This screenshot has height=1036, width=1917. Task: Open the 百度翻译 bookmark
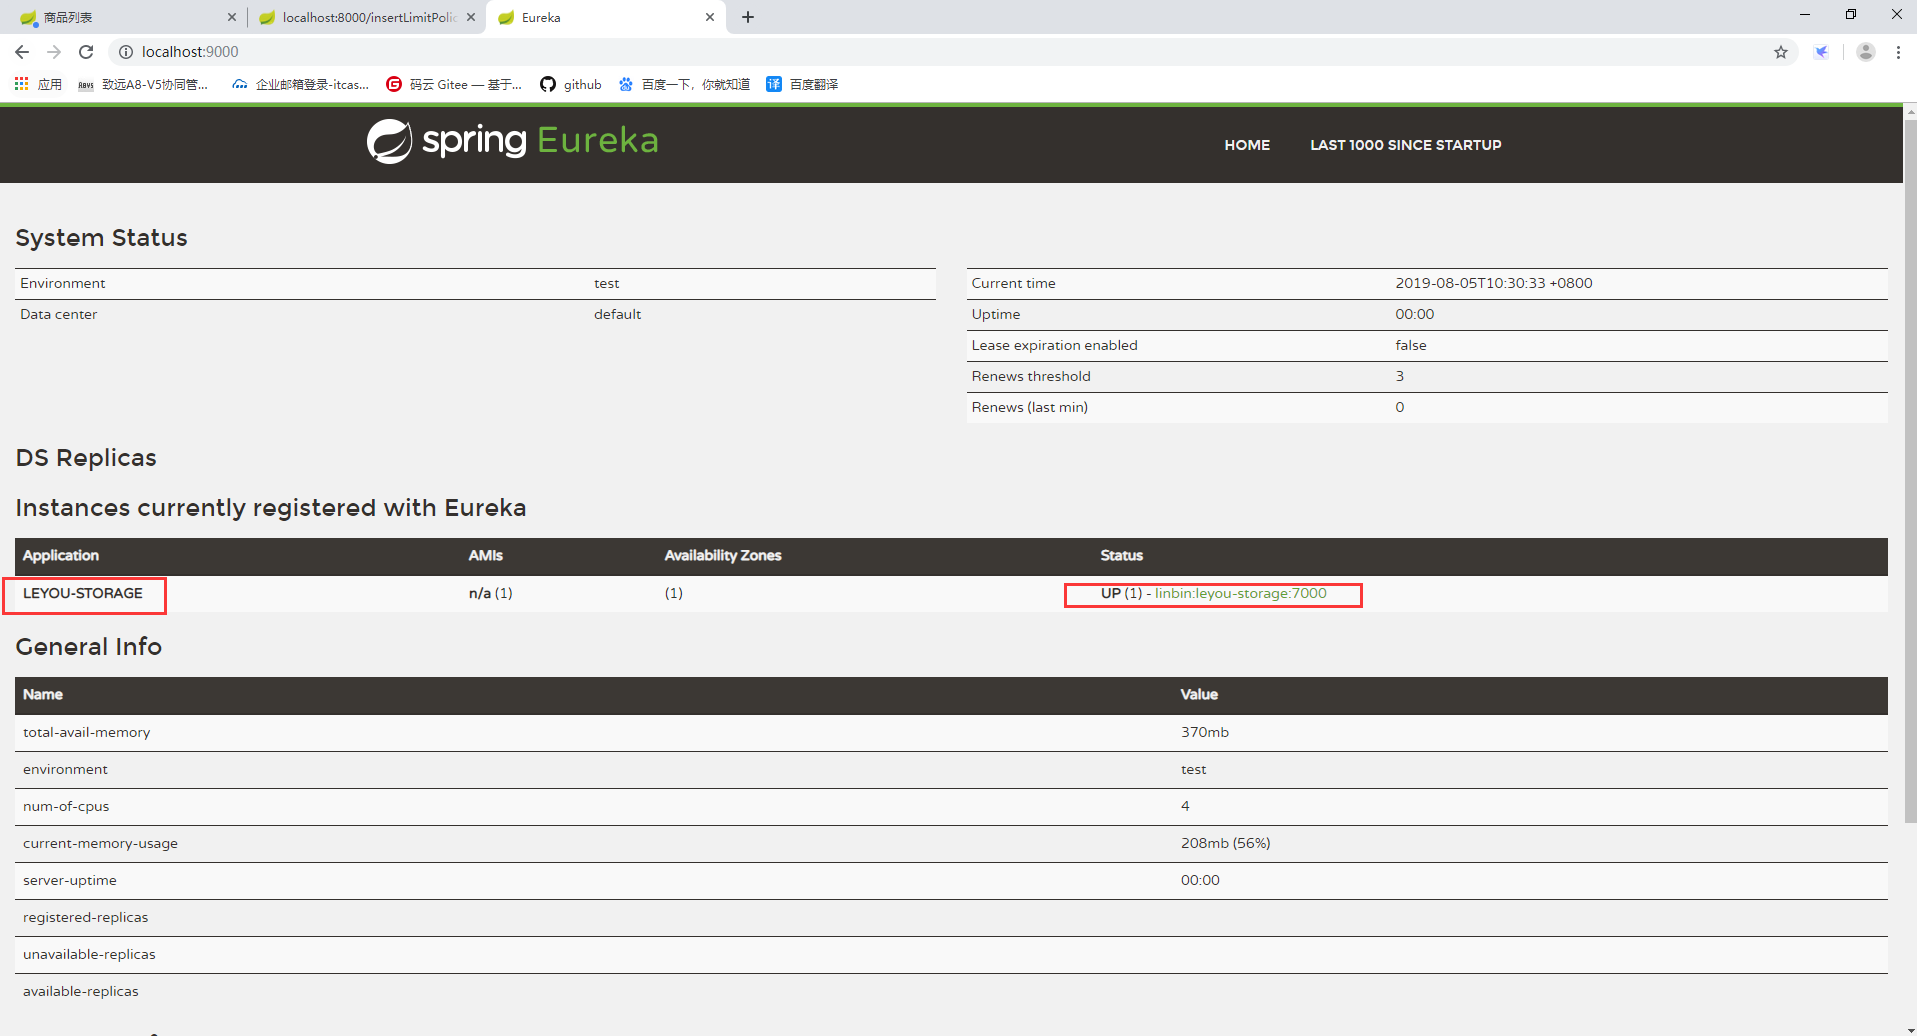coord(802,85)
